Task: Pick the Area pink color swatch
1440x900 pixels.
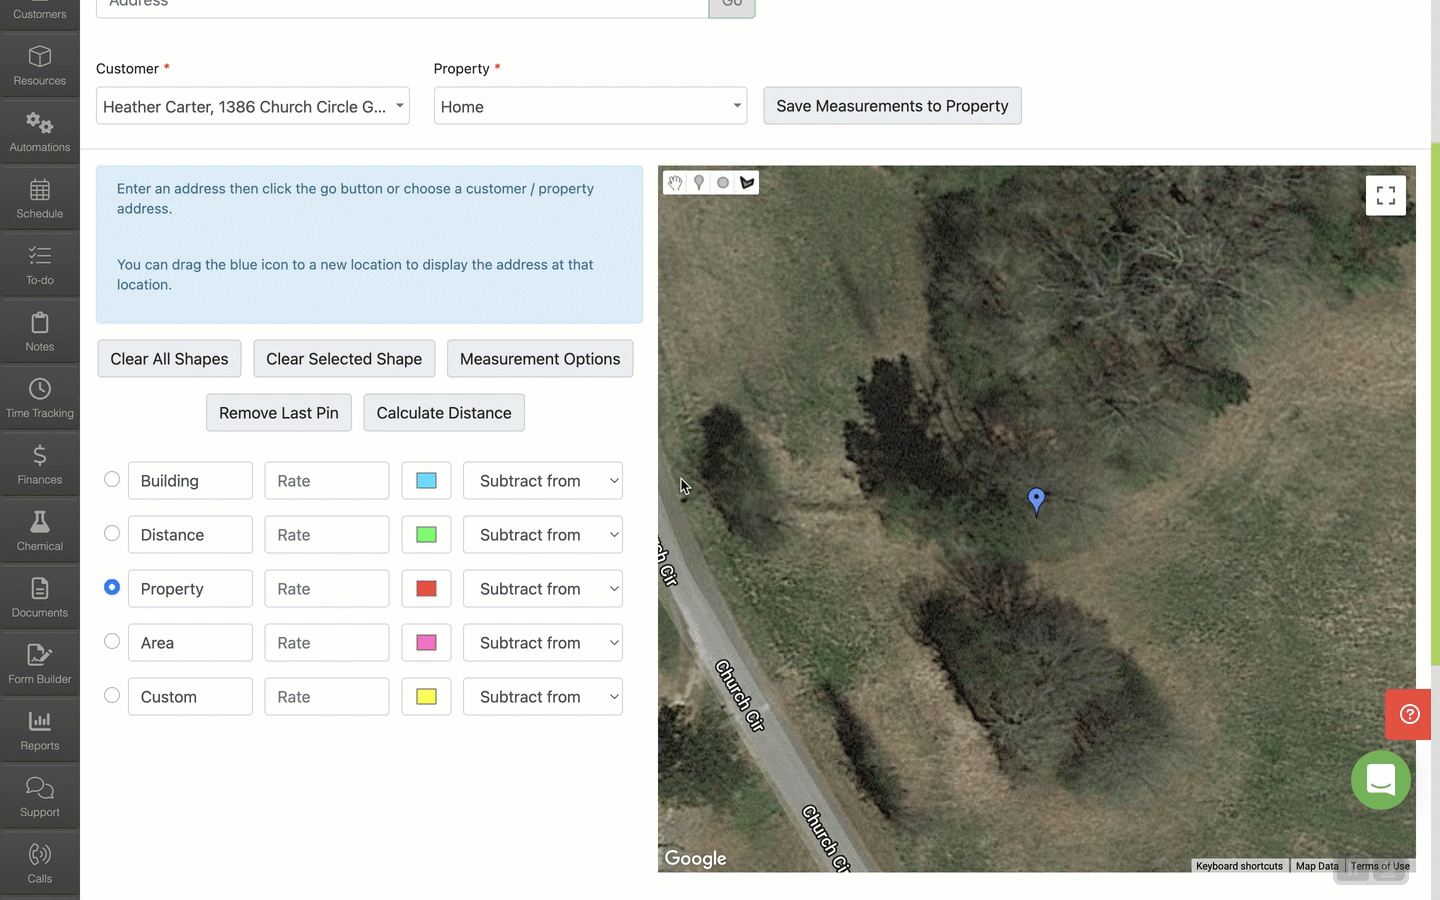Action: [x=426, y=643]
